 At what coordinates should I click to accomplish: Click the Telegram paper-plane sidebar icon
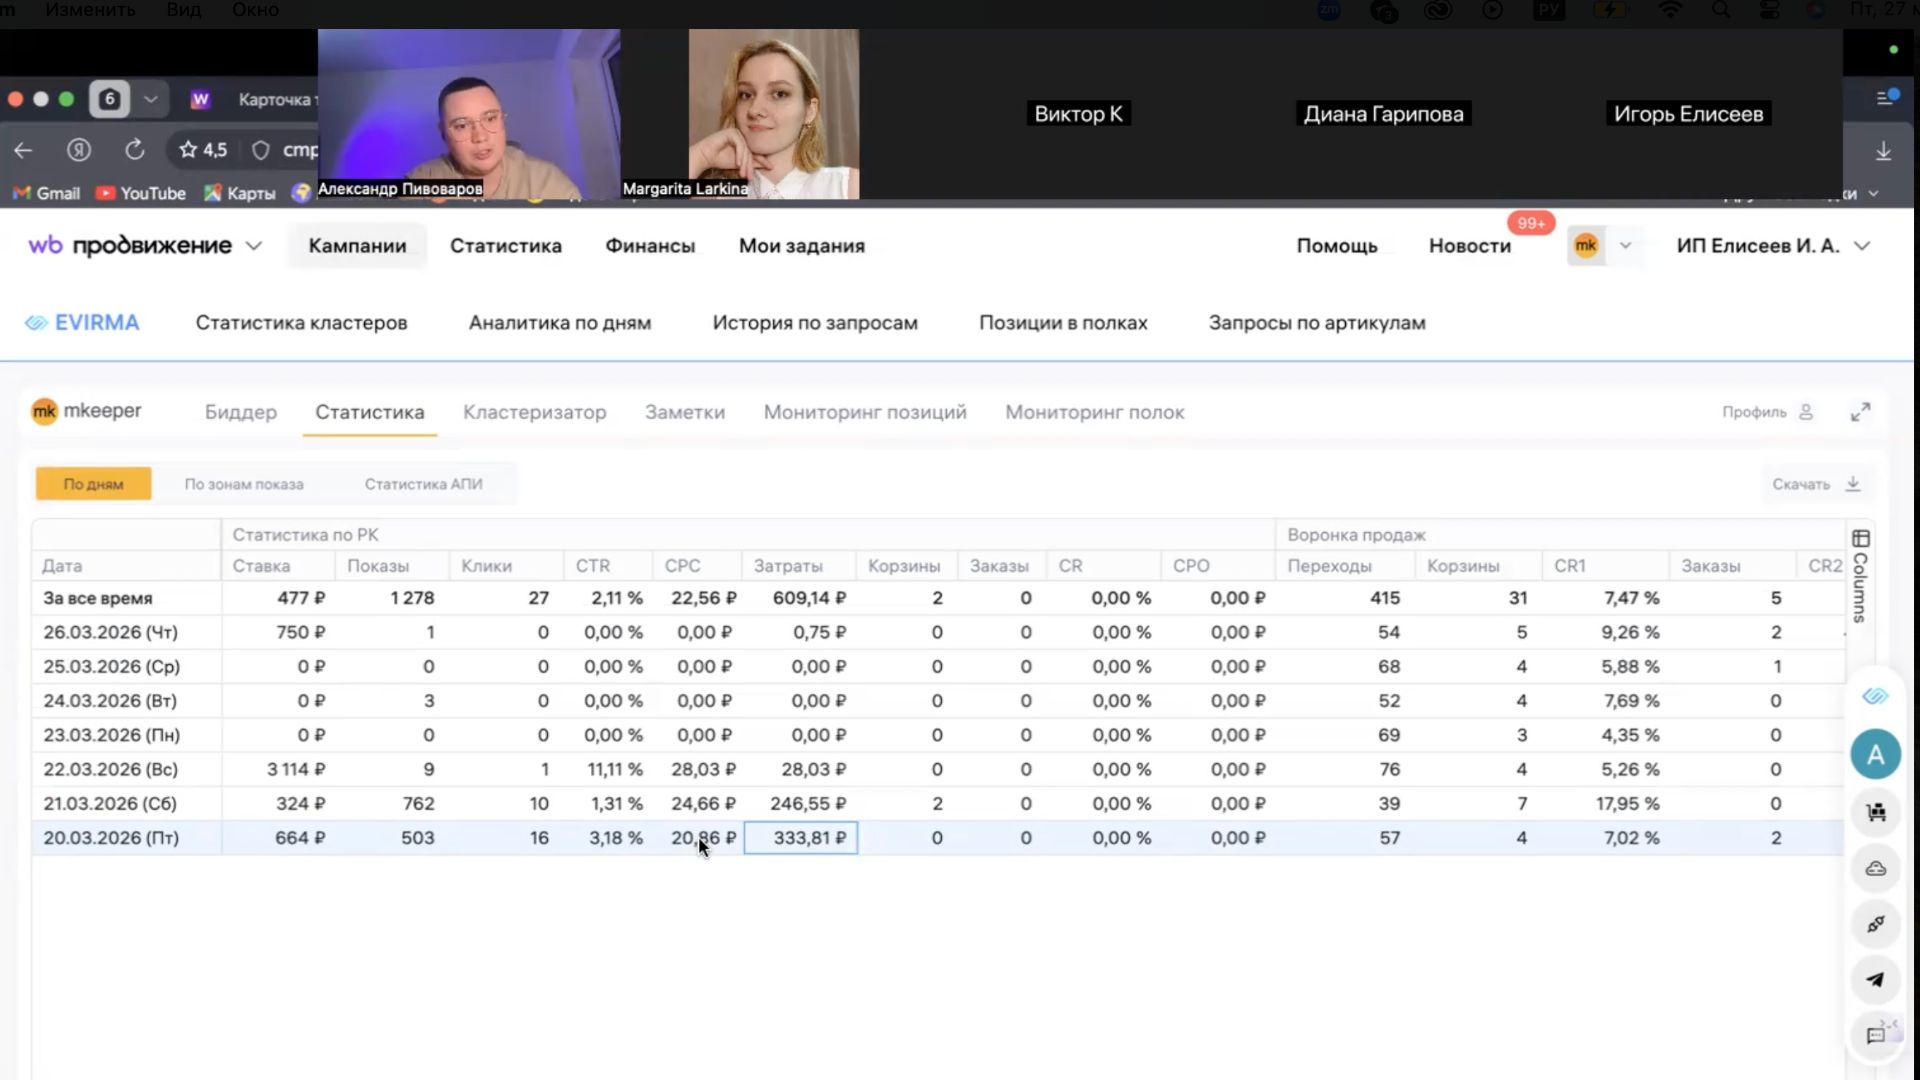point(1875,980)
